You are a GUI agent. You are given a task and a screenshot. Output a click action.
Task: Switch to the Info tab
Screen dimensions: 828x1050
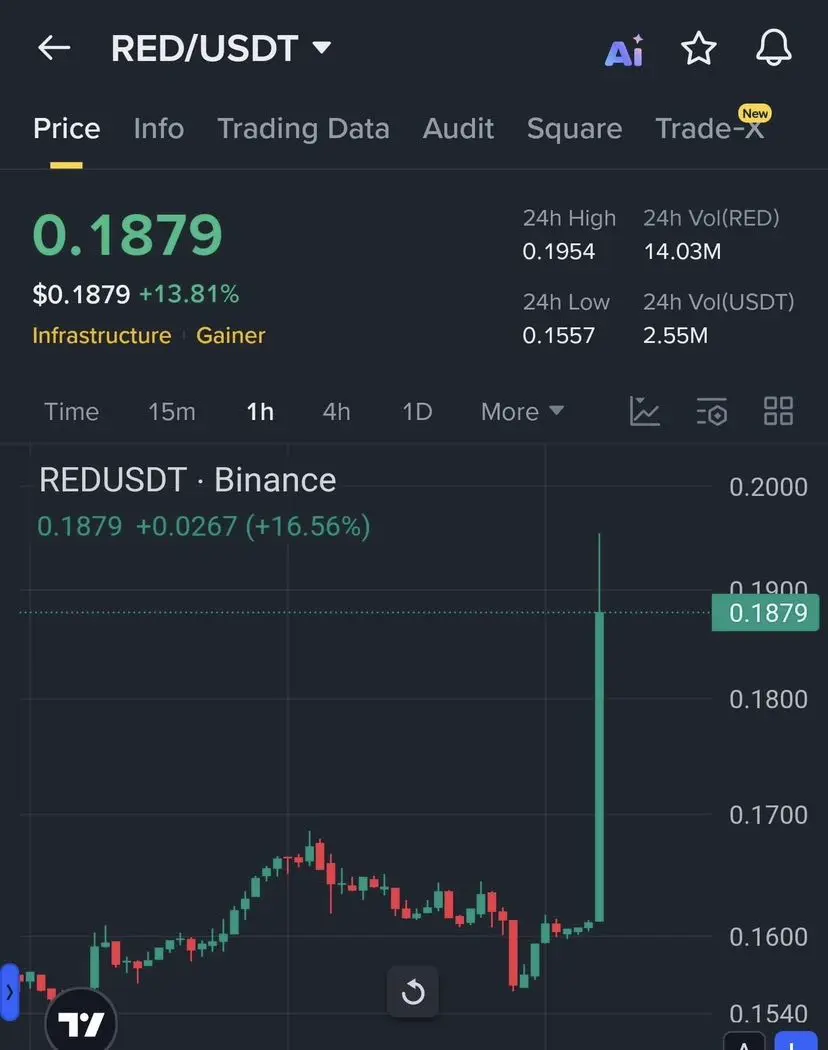tap(159, 129)
